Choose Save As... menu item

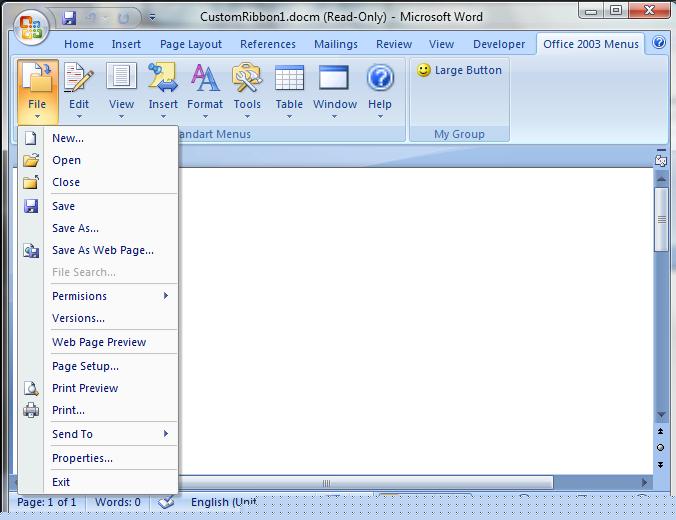click(98, 228)
